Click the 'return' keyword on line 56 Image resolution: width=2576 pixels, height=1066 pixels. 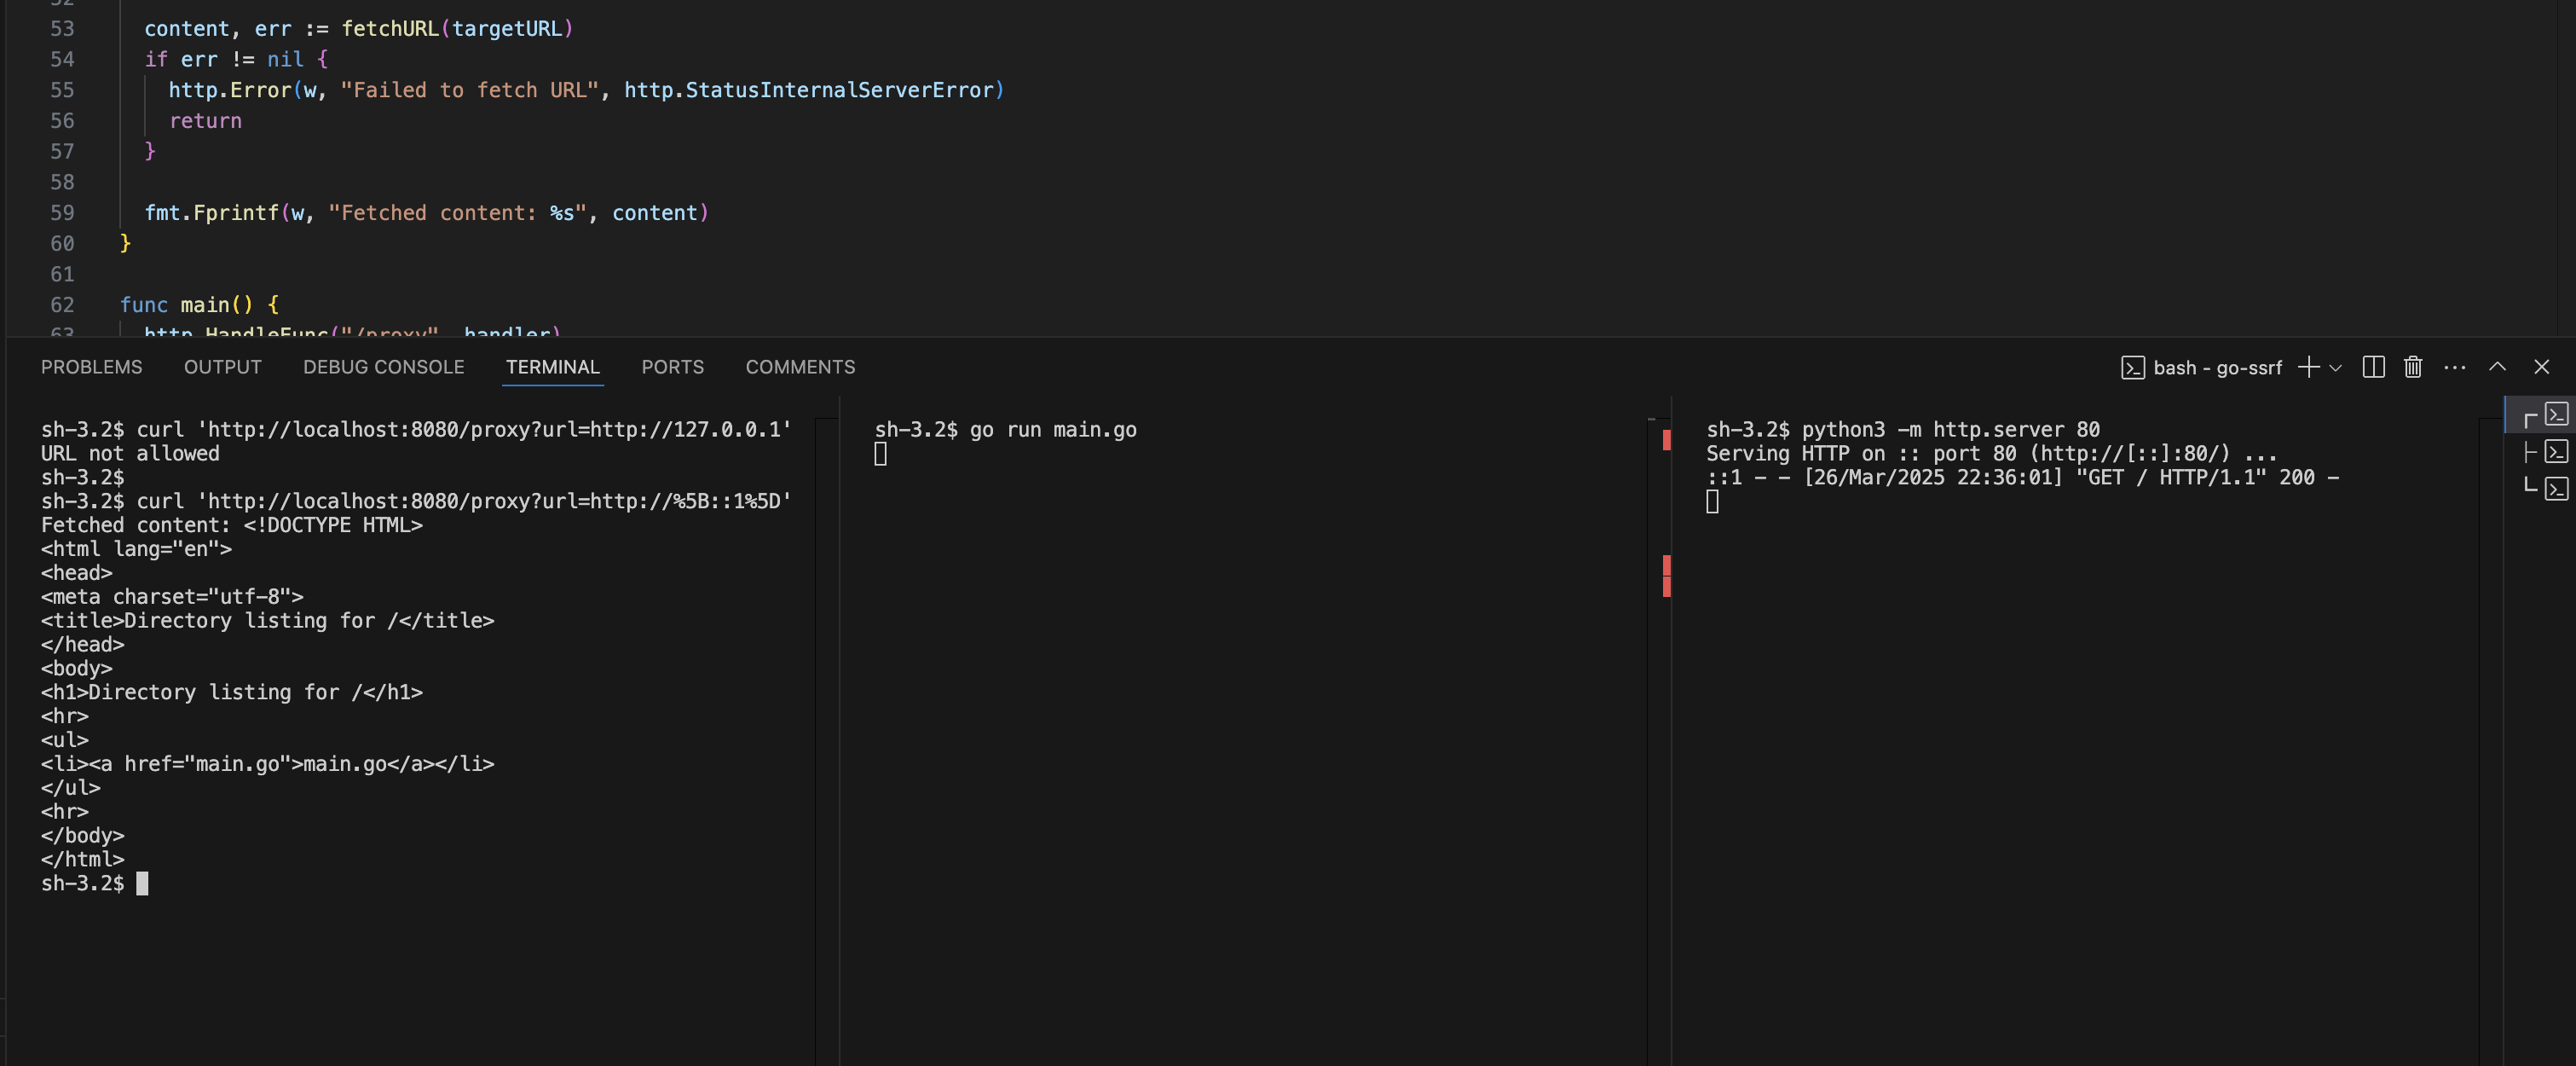[205, 121]
